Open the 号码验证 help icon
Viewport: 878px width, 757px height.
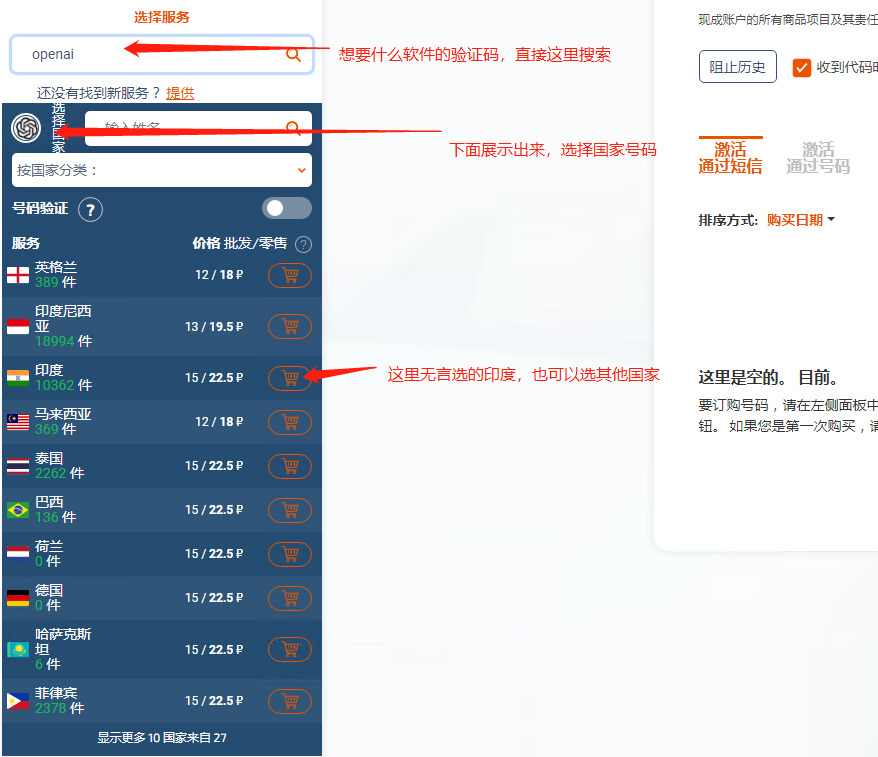(x=89, y=209)
